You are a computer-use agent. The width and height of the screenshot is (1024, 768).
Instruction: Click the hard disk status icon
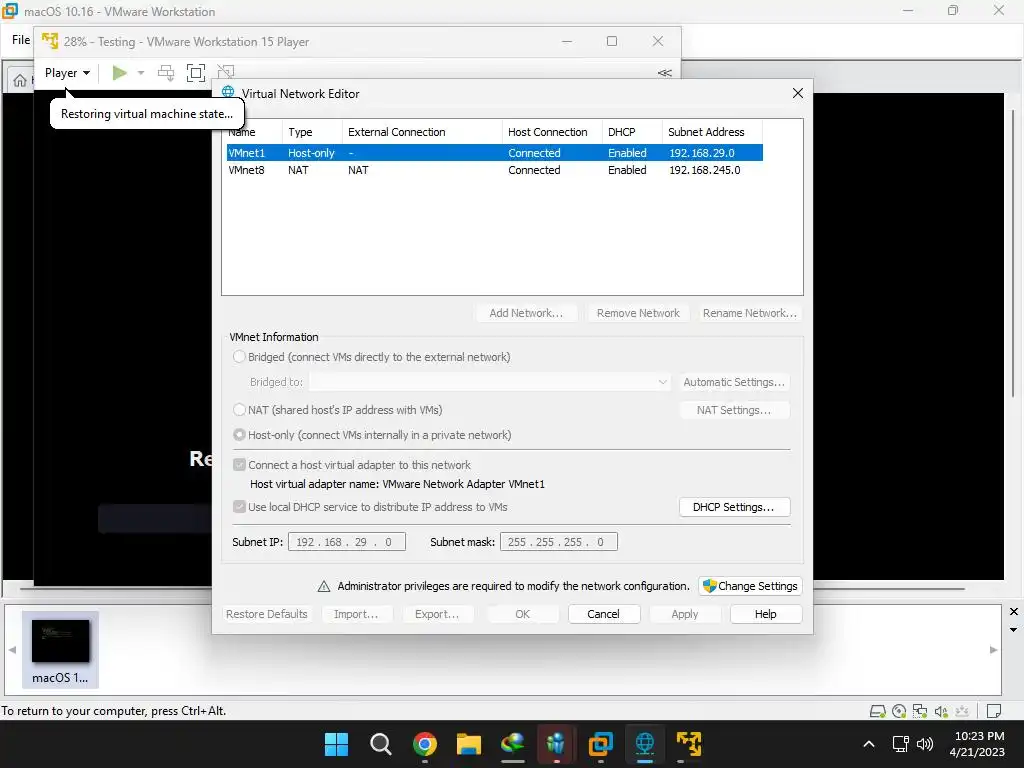coord(878,711)
